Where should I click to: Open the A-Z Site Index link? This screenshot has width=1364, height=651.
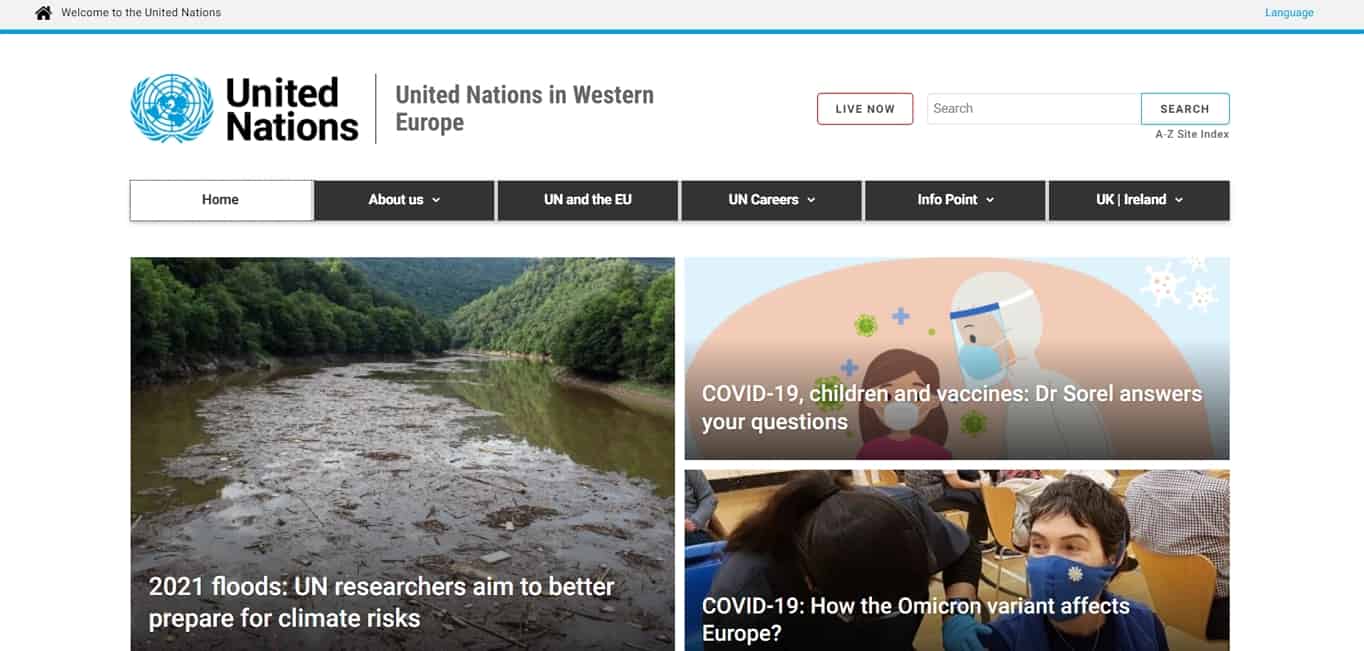1192,134
